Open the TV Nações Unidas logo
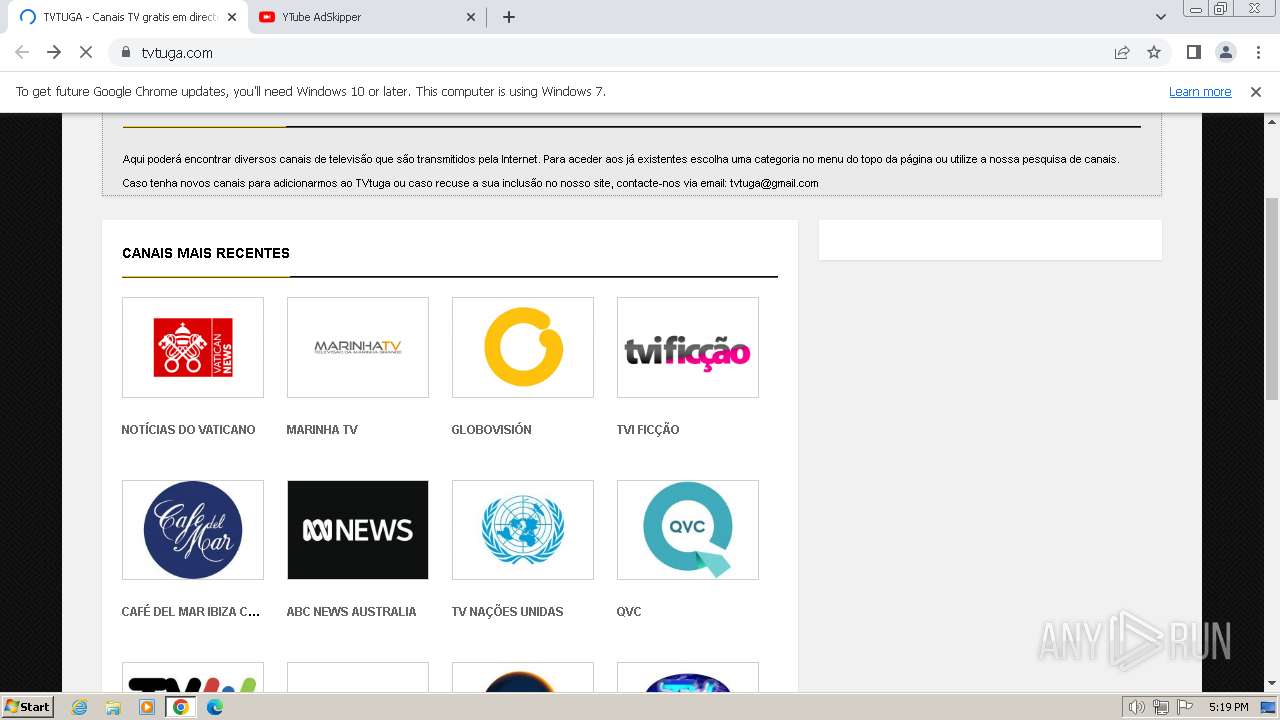Image resolution: width=1280 pixels, height=720 pixels. tap(523, 530)
